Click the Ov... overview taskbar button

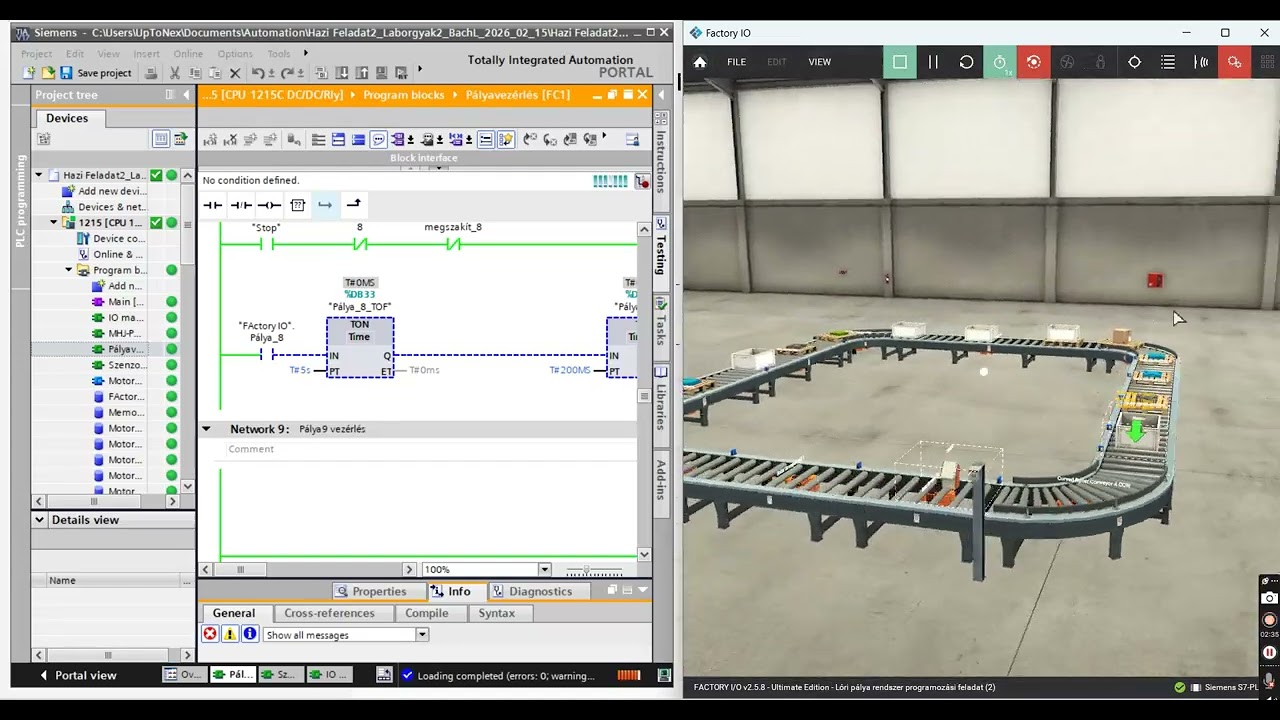point(183,675)
